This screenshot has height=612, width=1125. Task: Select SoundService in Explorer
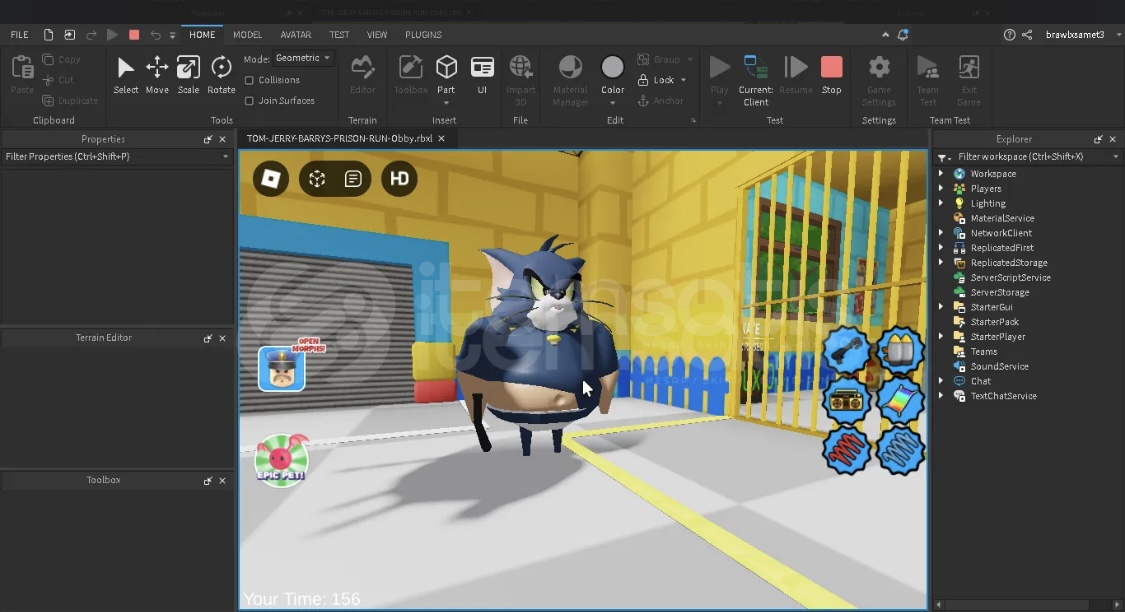point(999,367)
